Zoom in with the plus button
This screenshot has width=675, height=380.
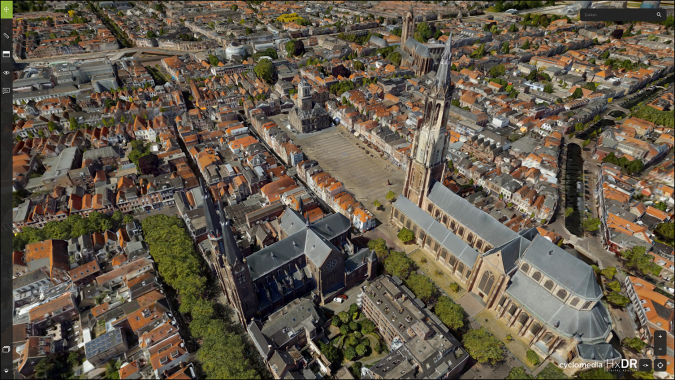[x=660, y=337]
